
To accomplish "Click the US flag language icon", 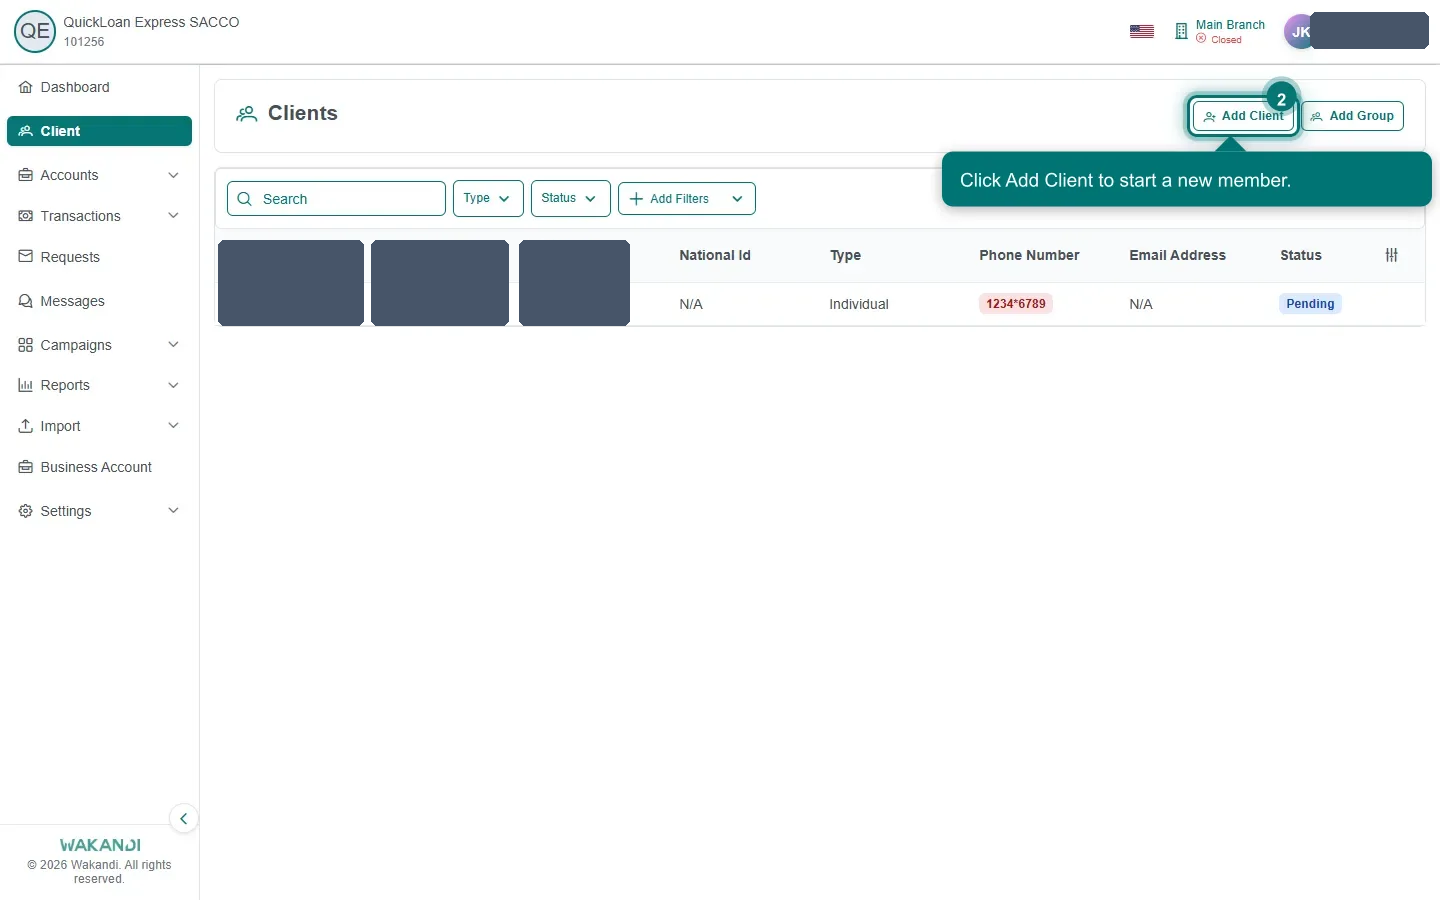I will (x=1142, y=32).
